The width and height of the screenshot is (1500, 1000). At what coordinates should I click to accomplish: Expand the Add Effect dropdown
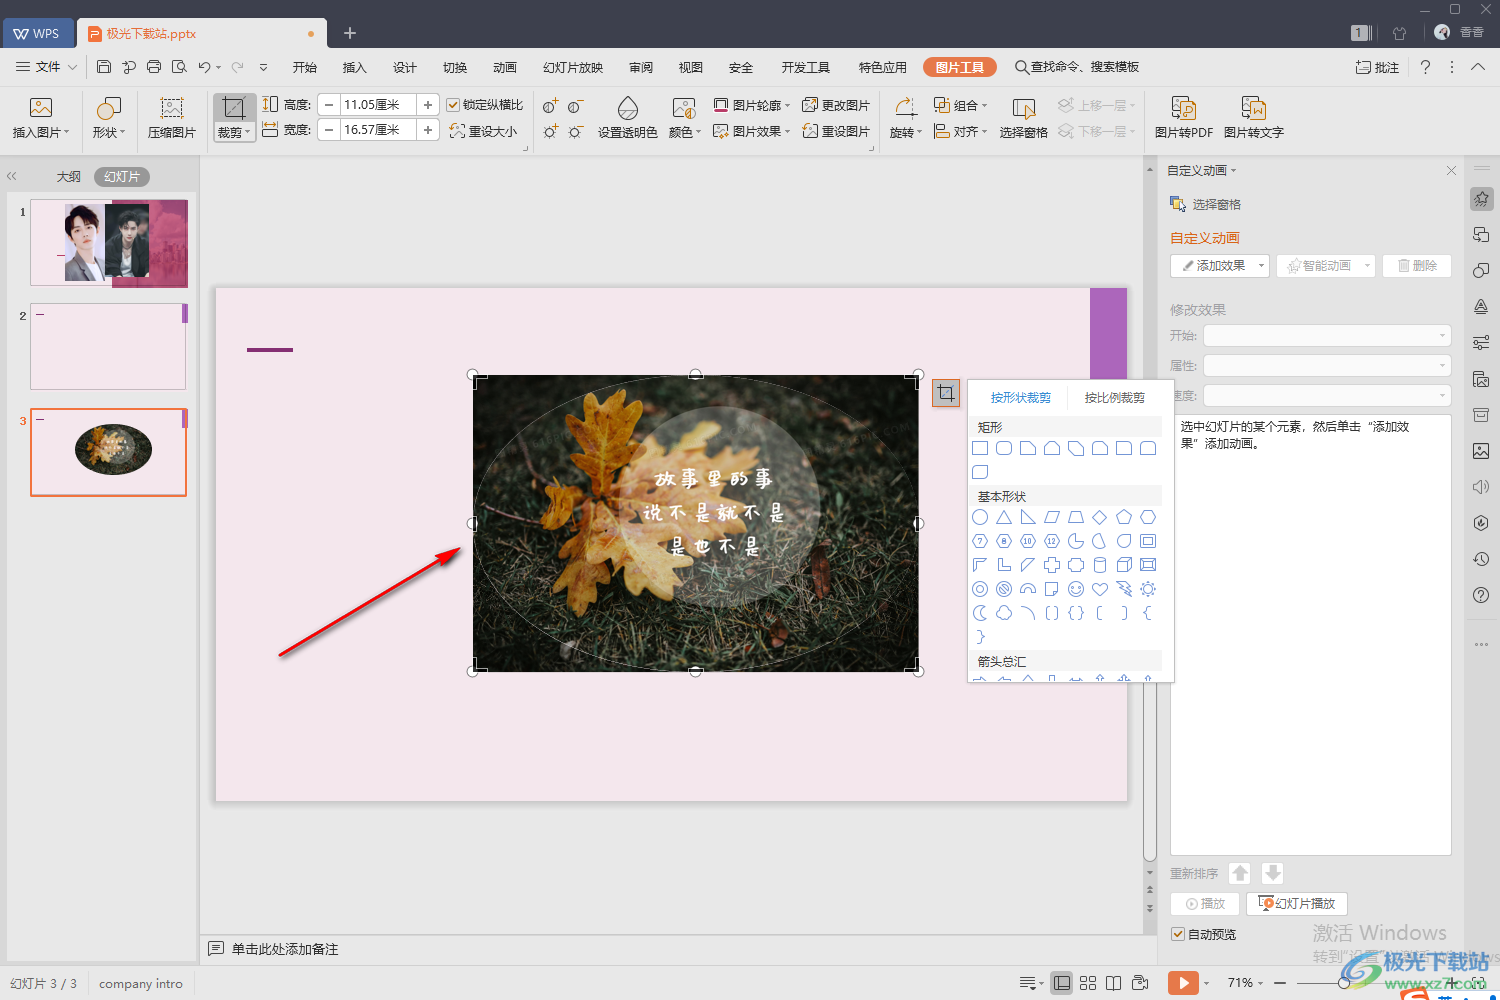[x=1261, y=266]
